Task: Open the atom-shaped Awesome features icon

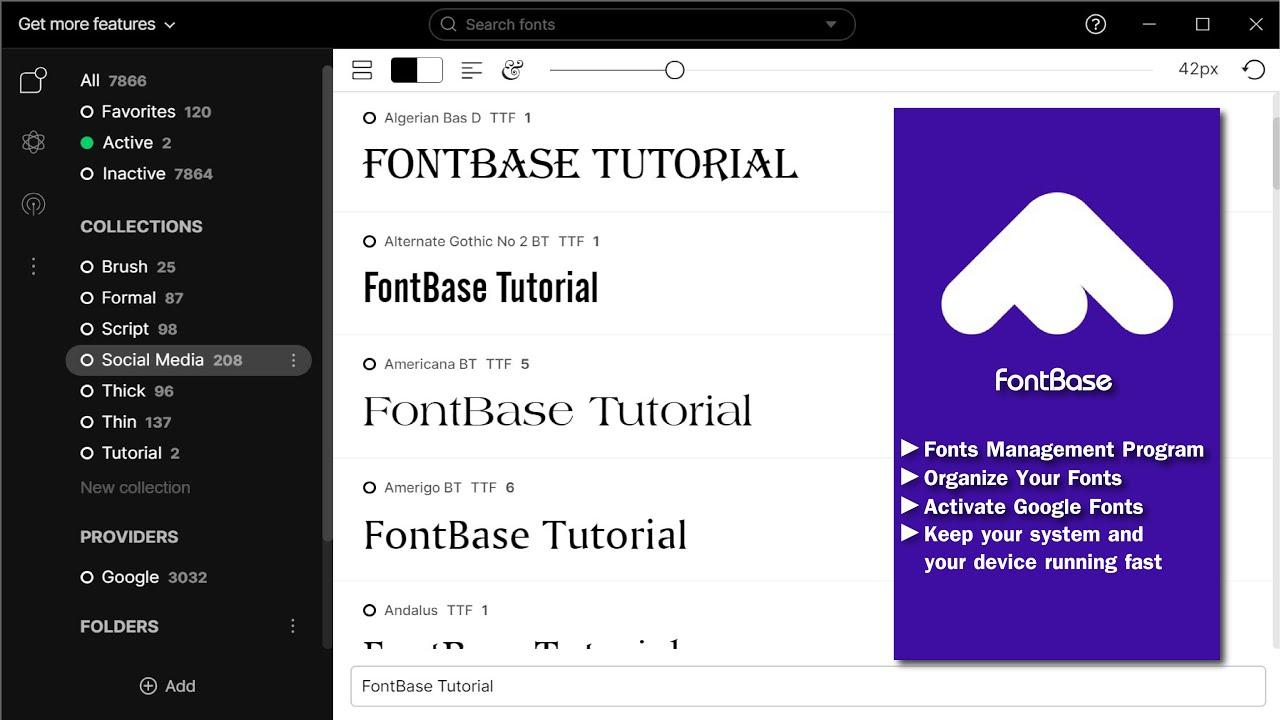Action: tap(33, 142)
